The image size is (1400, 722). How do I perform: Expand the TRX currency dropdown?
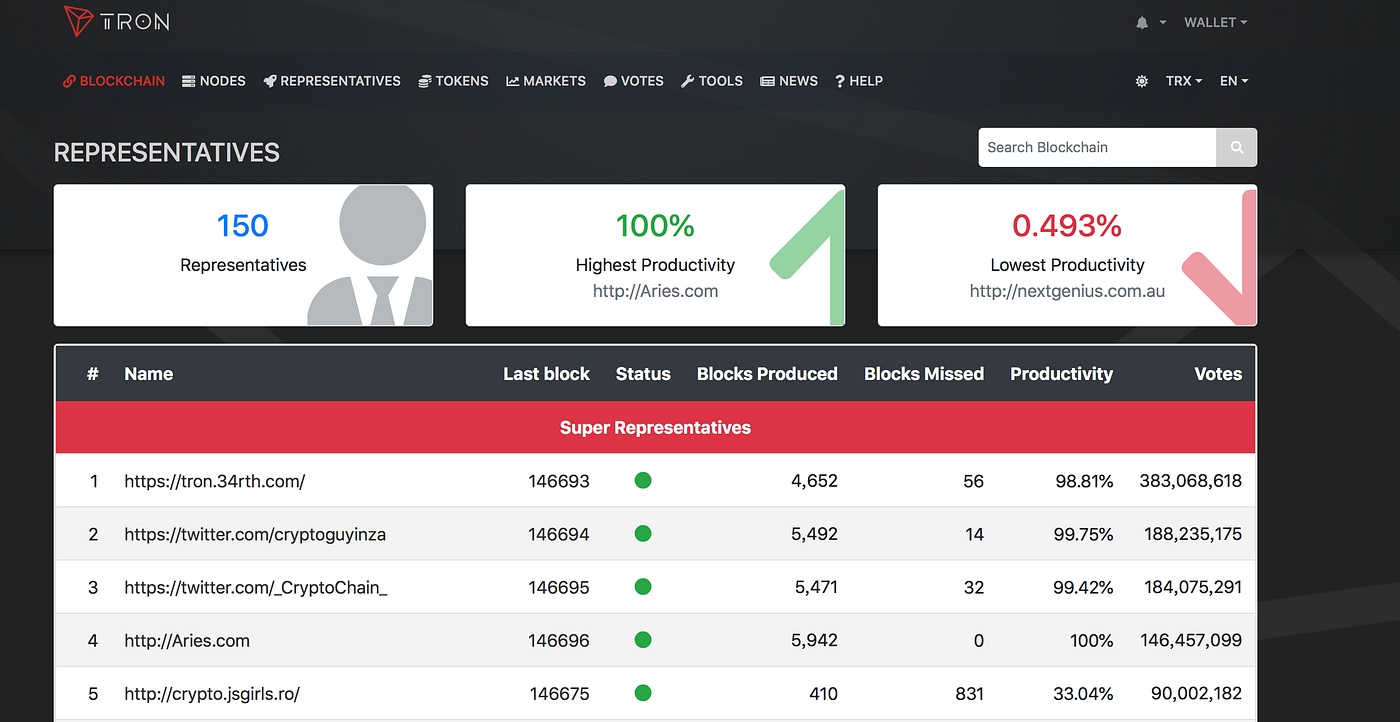1184,81
